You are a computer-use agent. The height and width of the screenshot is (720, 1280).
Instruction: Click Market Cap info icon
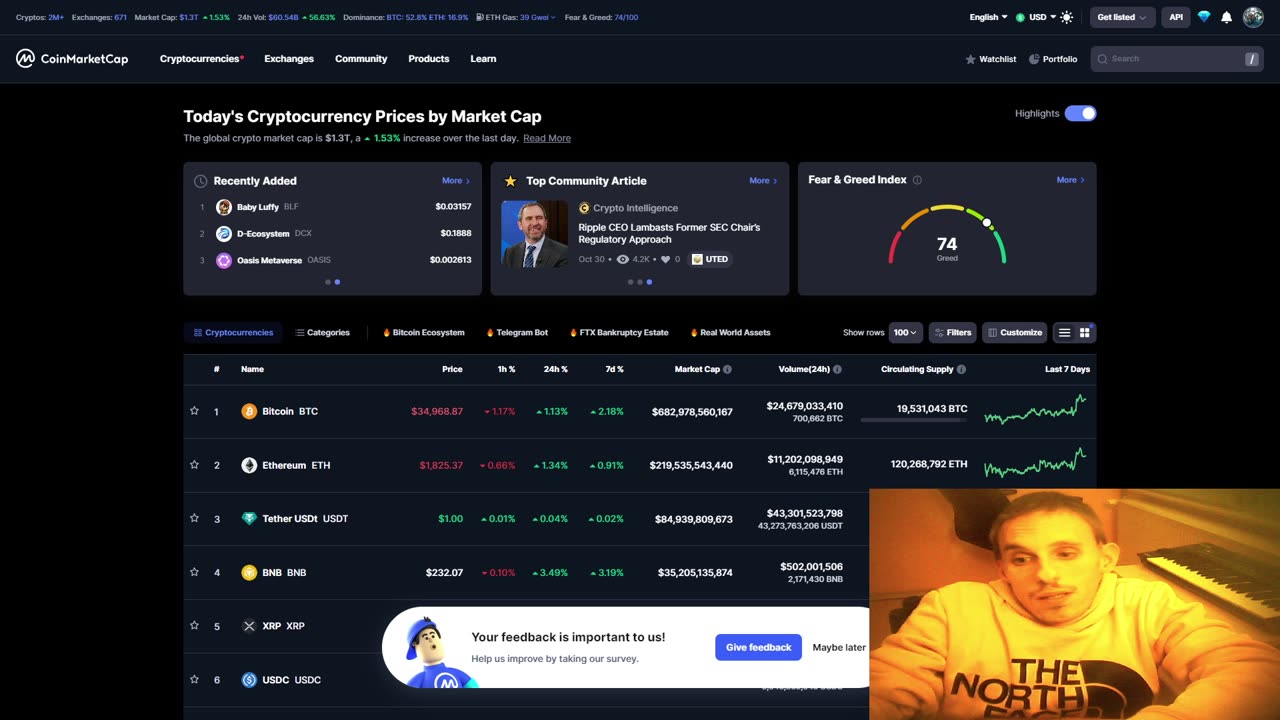(x=727, y=369)
